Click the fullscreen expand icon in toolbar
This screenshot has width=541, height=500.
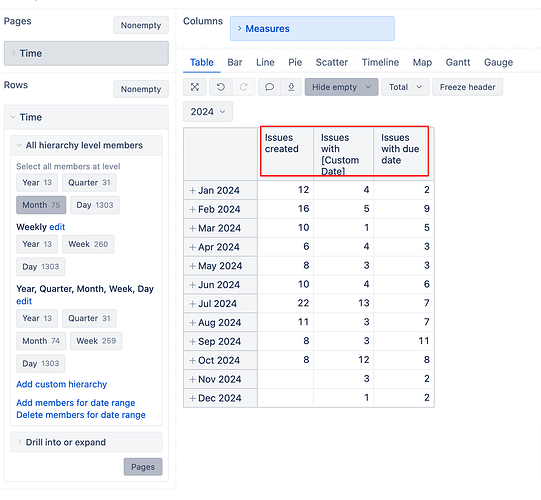click(195, 87)
